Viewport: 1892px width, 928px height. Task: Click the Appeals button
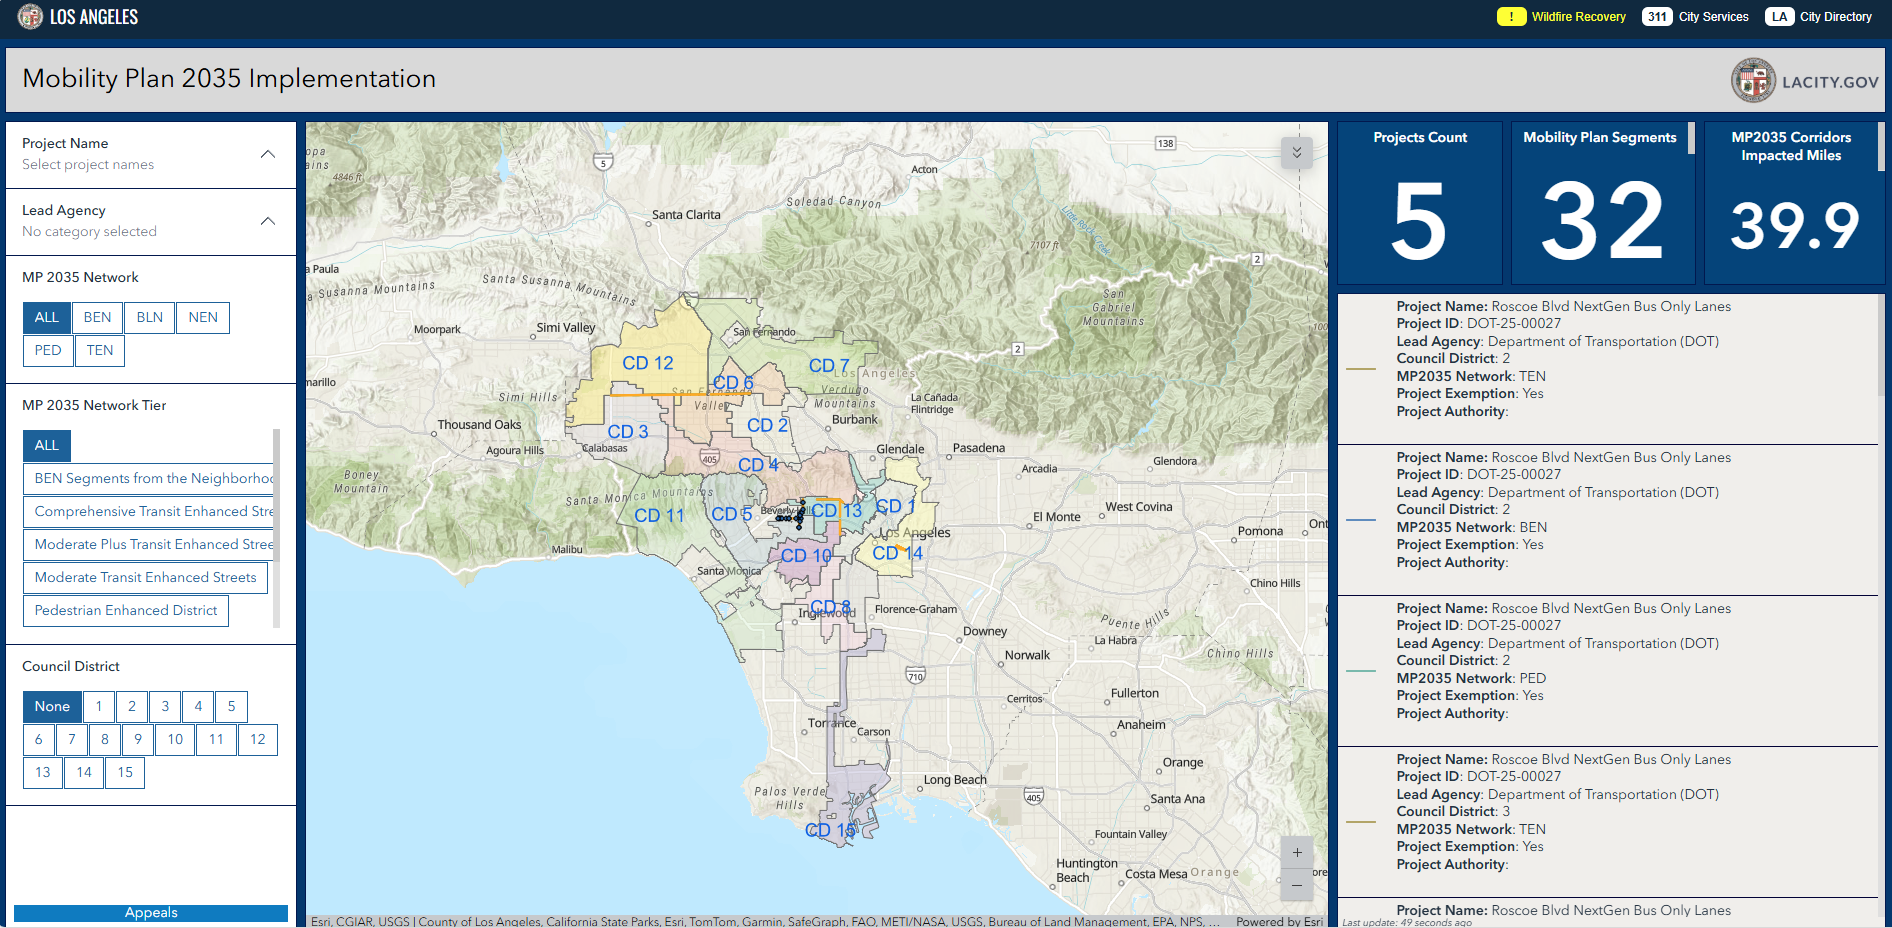point(151,913)
